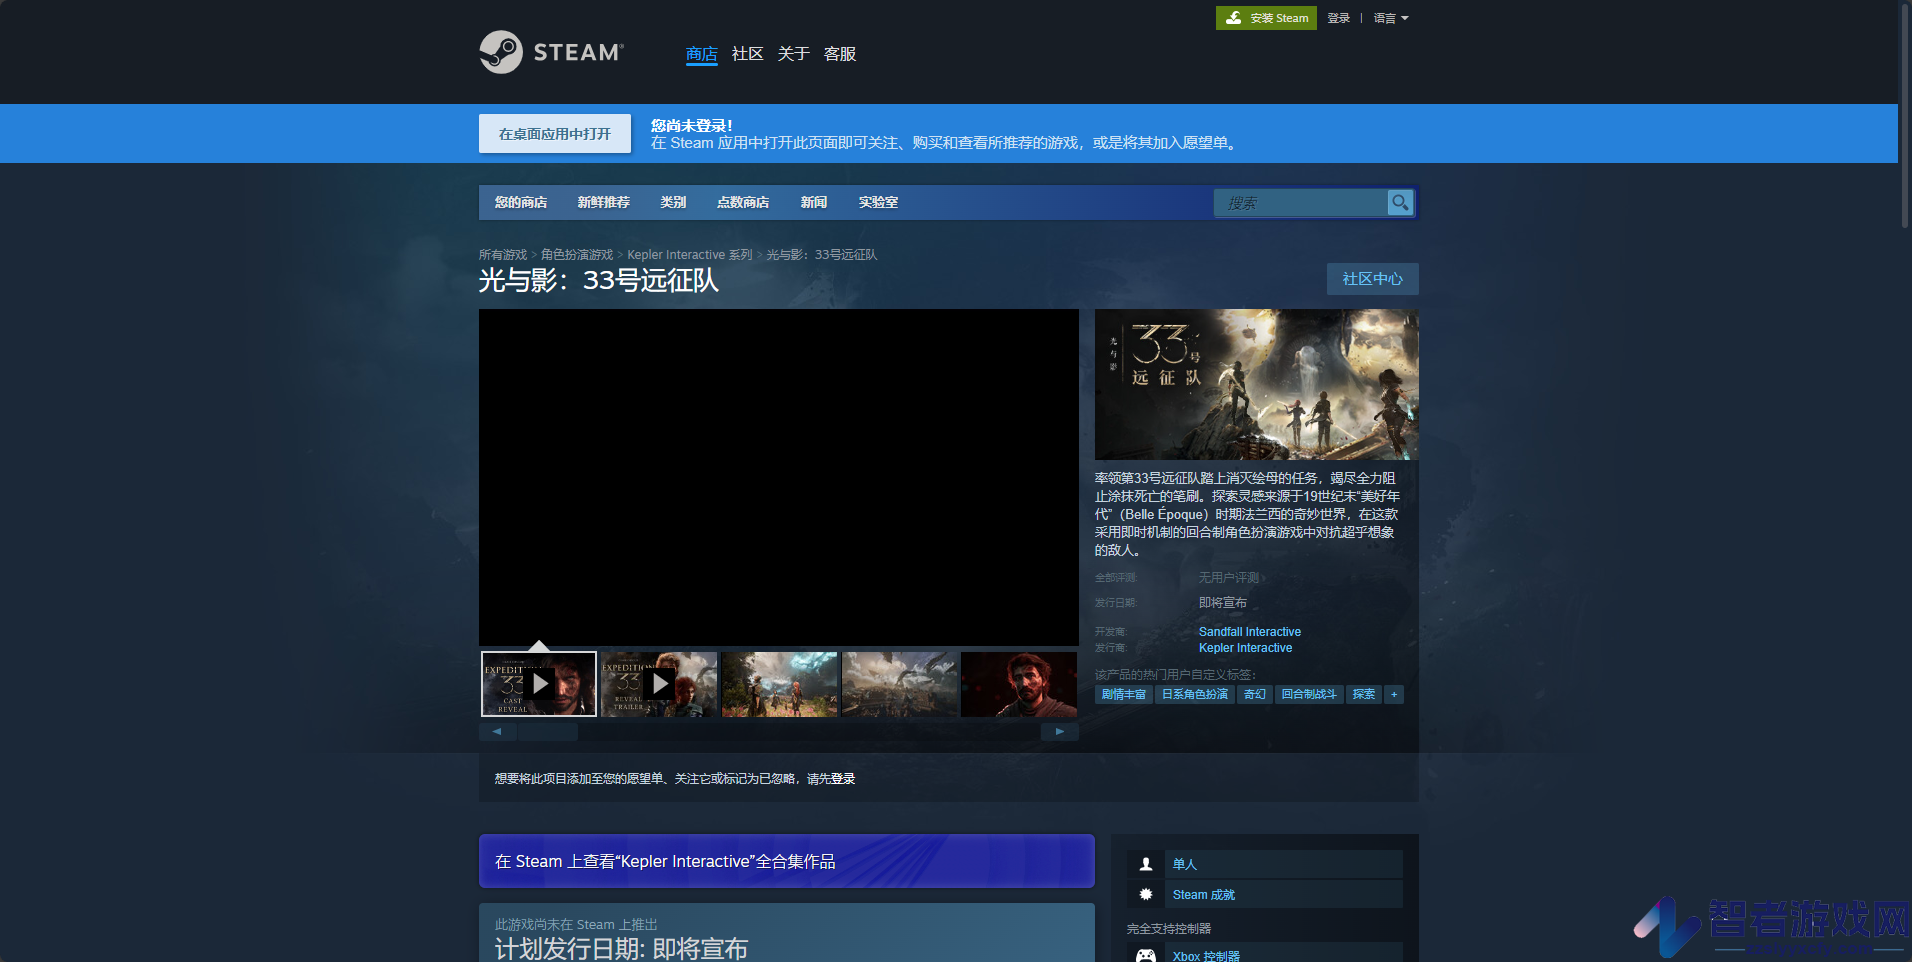Click the main video player area

[x=779, y=477]
